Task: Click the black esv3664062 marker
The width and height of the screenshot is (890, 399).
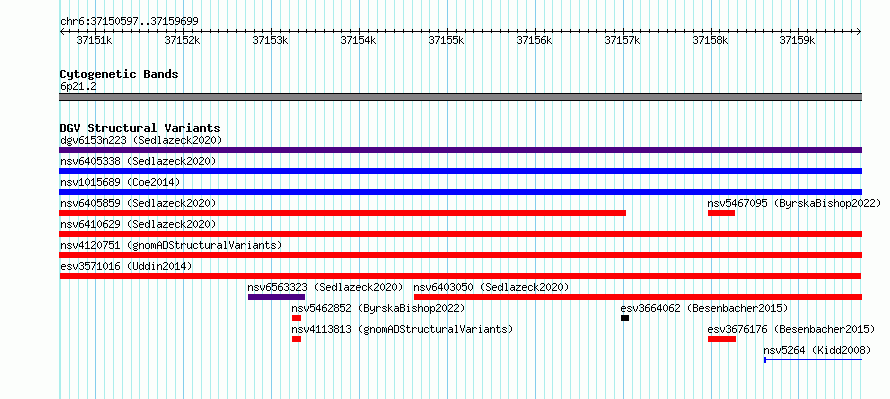Action: pyautogui.click(x=625, y=318)
